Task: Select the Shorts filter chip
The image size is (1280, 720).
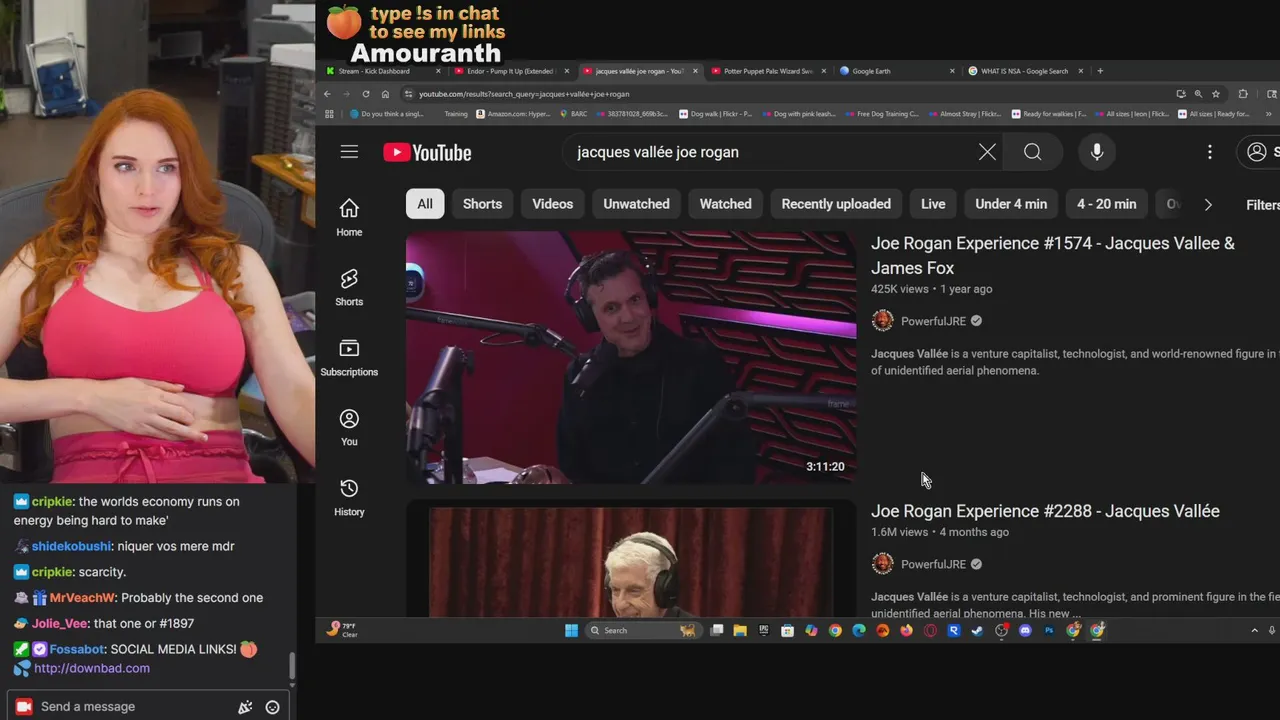Action: pos(482,204)
